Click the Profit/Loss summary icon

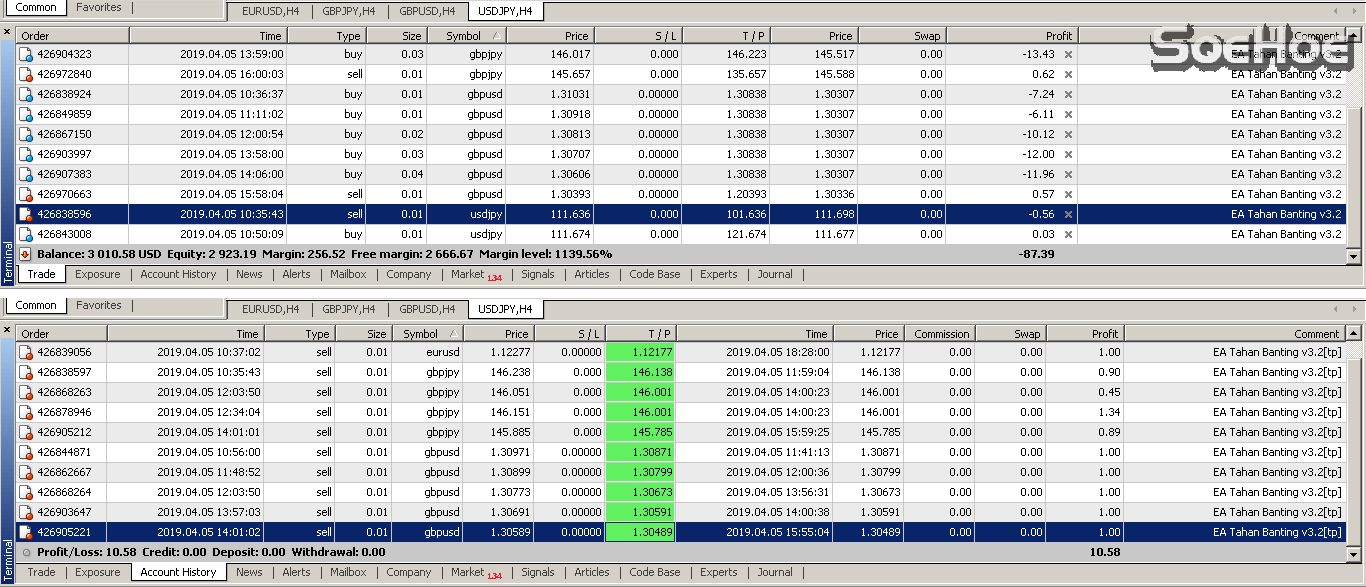[26, 552]
